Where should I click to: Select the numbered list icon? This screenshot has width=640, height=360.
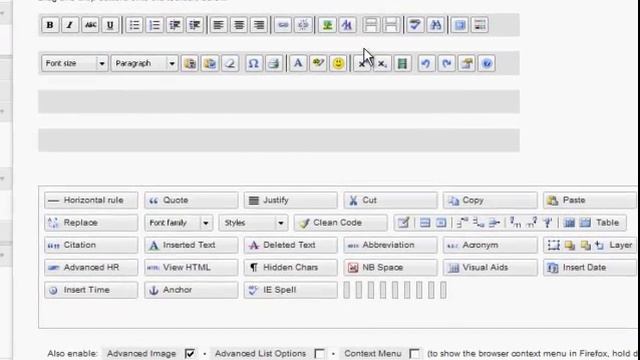click(x=154, y=25)
